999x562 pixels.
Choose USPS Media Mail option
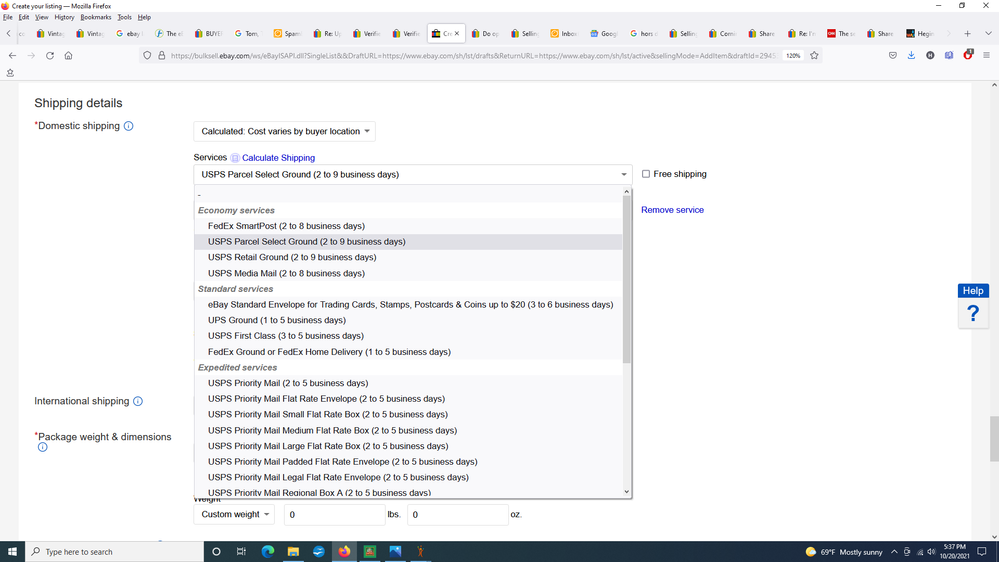[408, 273]
